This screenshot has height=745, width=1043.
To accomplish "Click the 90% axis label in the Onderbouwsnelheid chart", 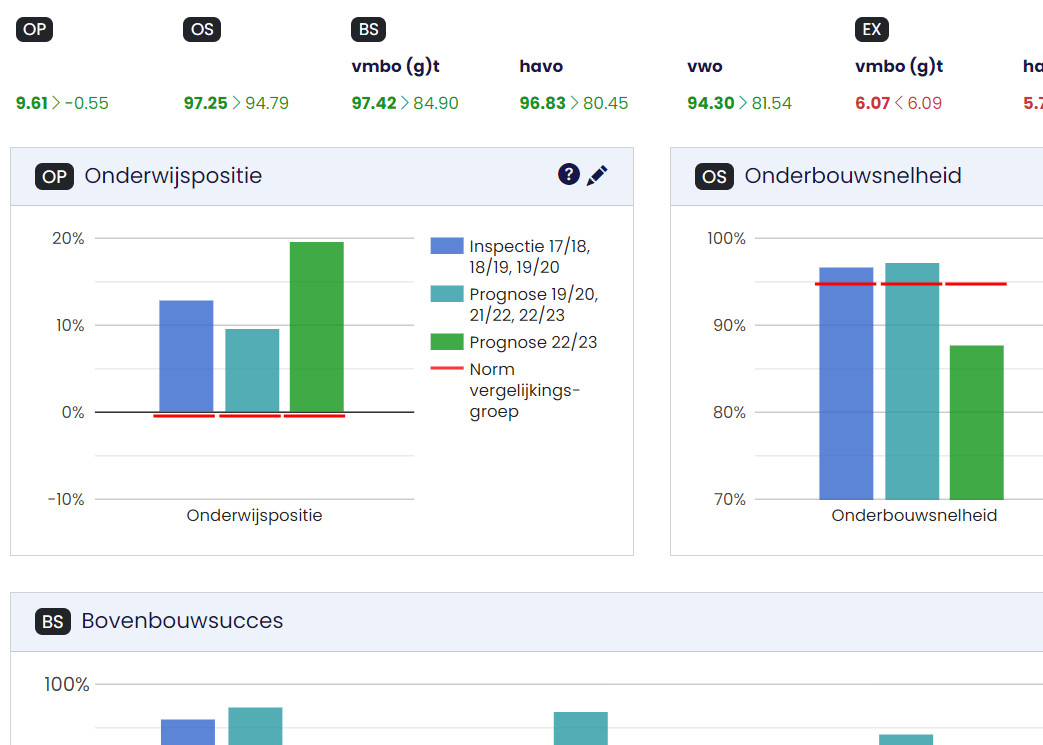I will pyautogui.click(x=729, y=325).
